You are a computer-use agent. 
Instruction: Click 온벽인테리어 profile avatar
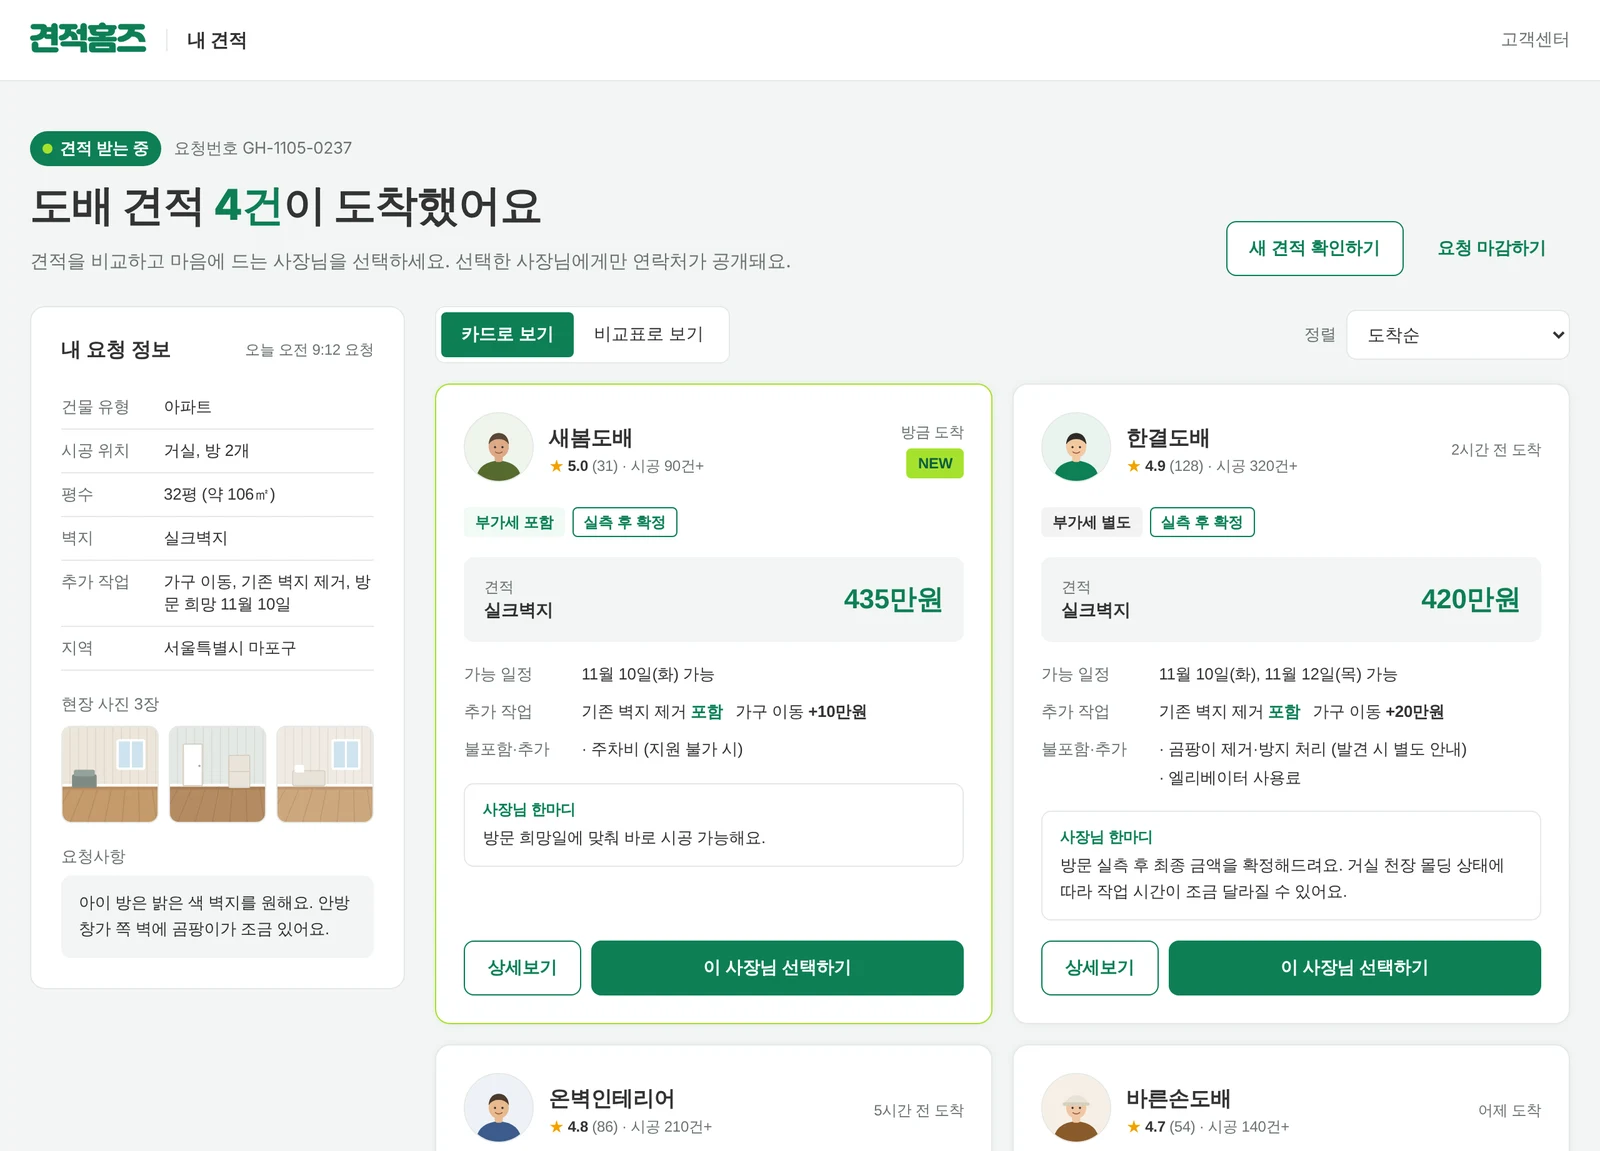click(498, 1108)
